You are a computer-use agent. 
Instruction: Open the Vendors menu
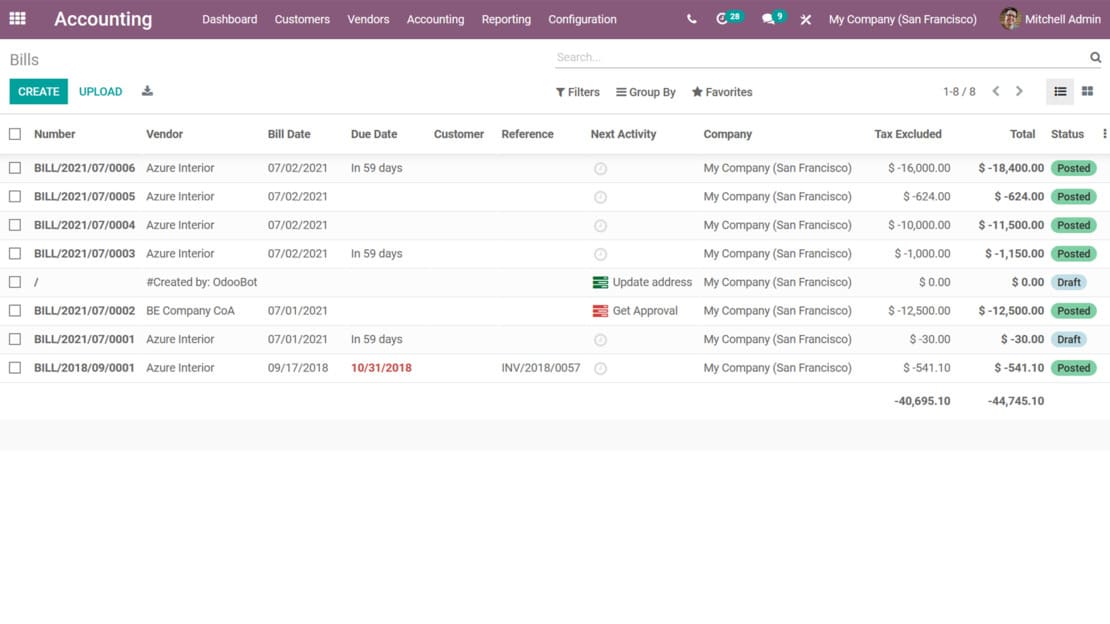[368, 19]
